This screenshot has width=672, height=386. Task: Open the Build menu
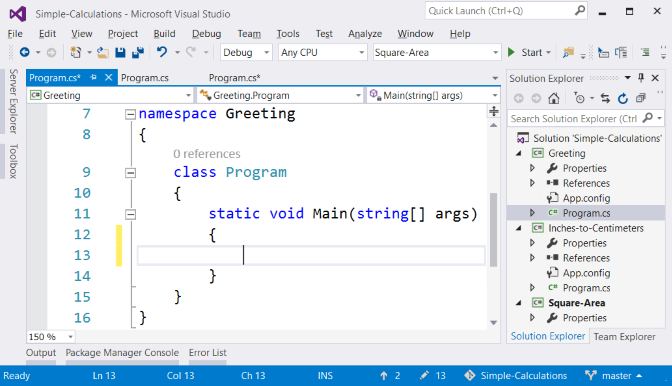click(165, 34)
